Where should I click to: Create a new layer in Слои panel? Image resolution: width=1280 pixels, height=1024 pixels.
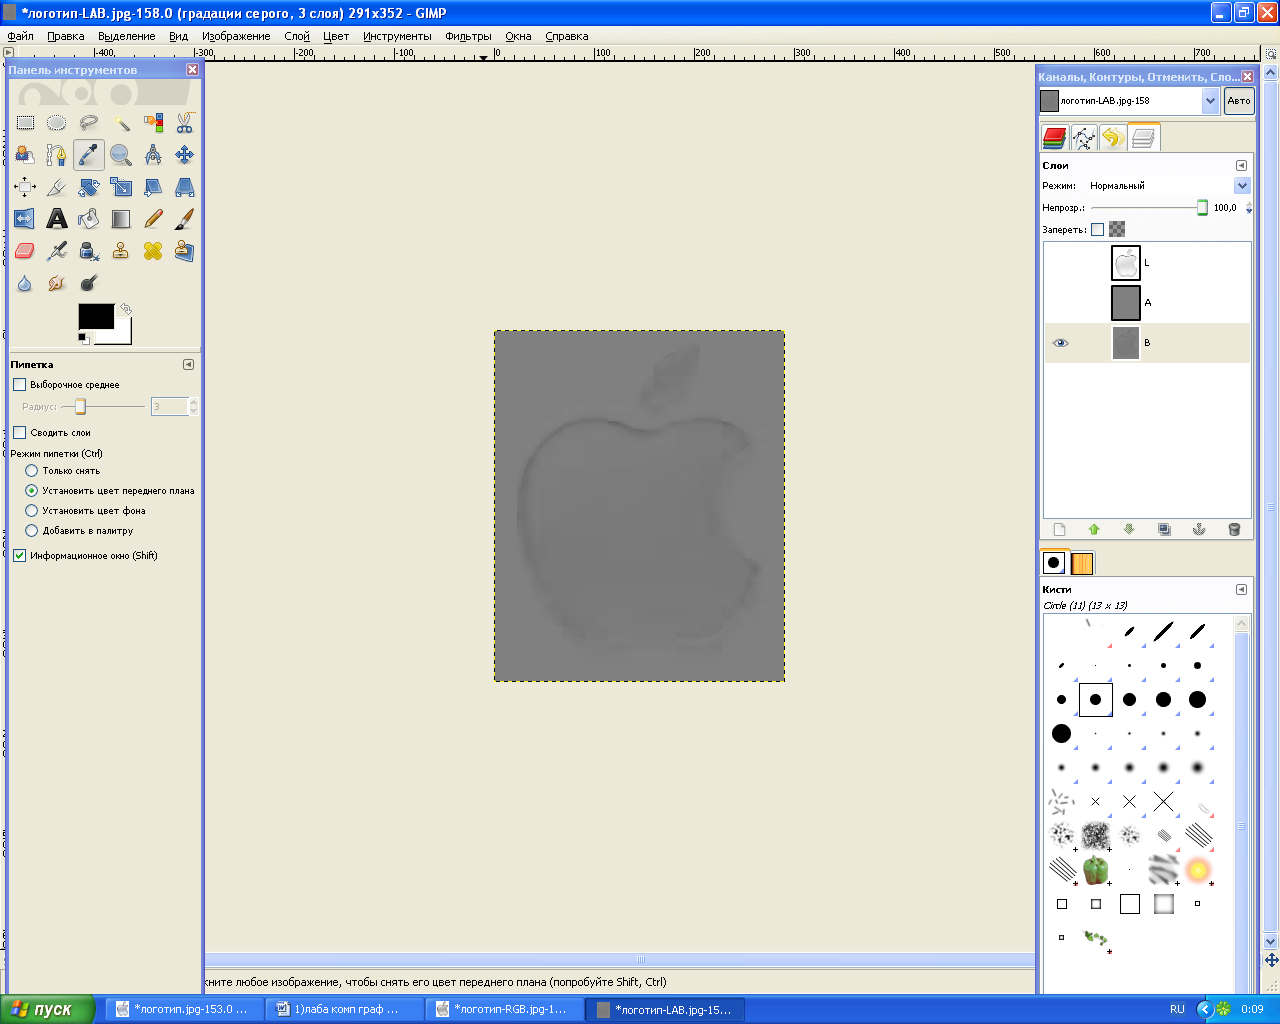(x=1059, y=529)
